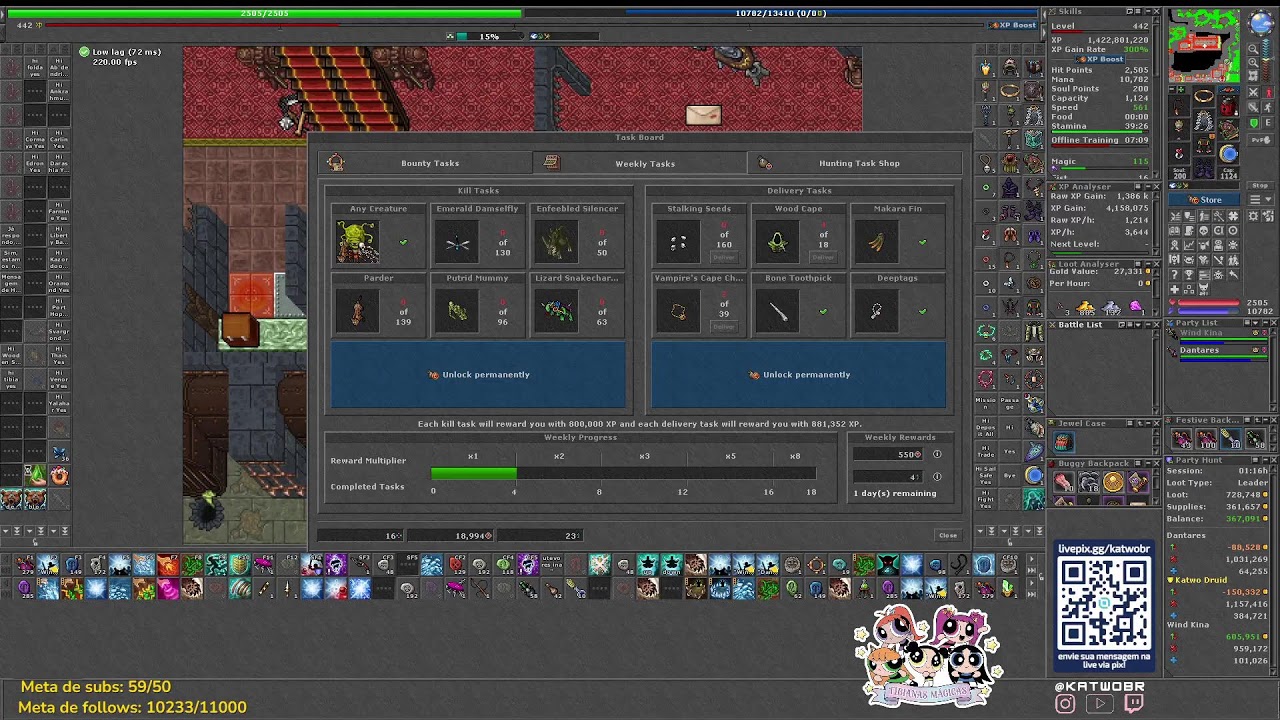
Task: Click the Bone Toothpick item icon
Action: [x=777, y=312]
